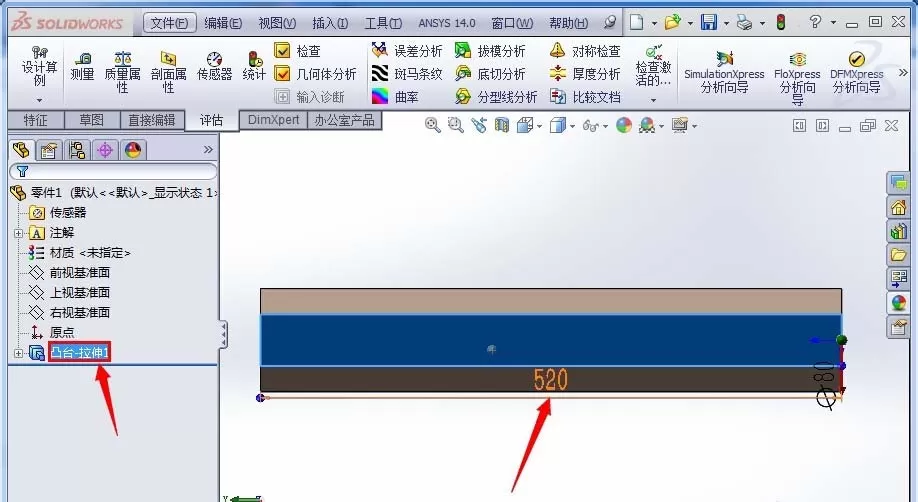
Task: Open the display style dropdown
Action: [x=572, y=126]
